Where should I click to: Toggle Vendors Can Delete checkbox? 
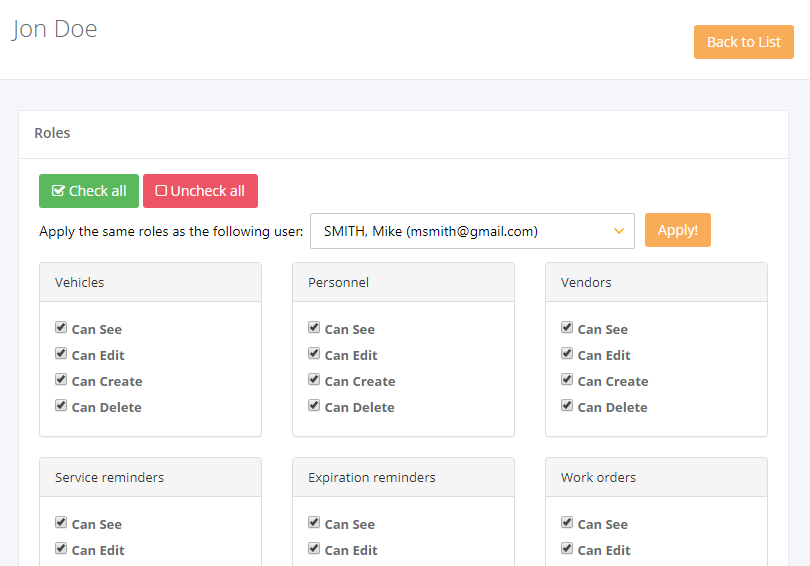[567, 405]
